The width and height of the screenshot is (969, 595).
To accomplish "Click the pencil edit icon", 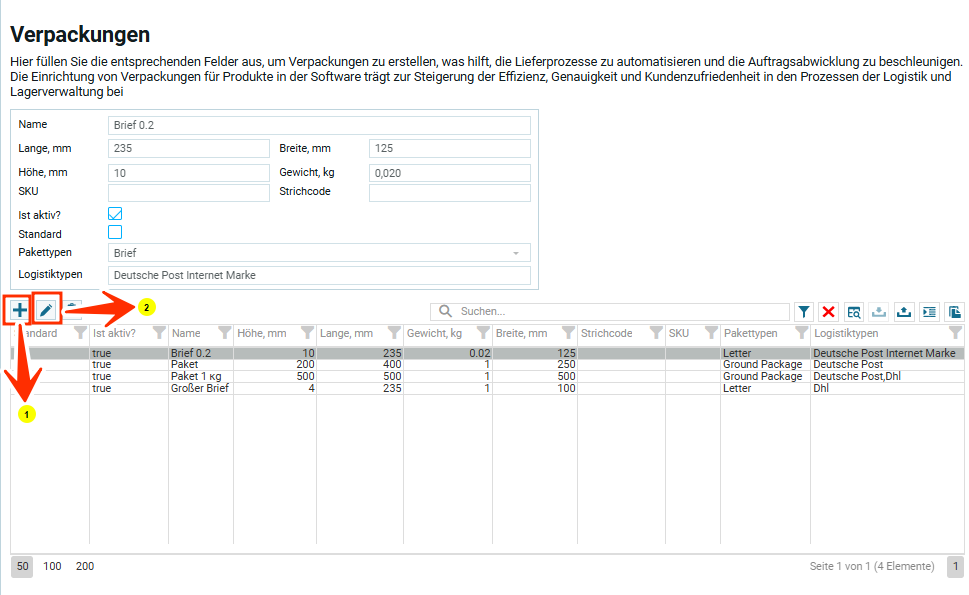I will coord(46,311).
